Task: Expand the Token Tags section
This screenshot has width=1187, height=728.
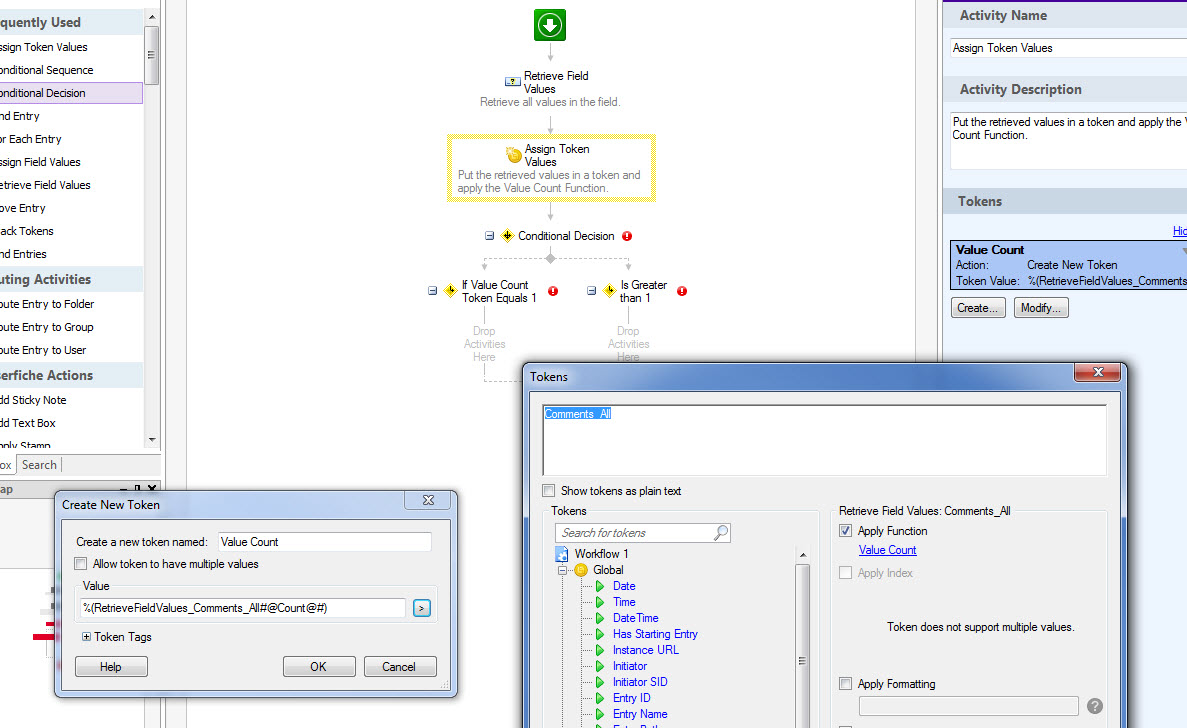Action: (x=87, y=637)
